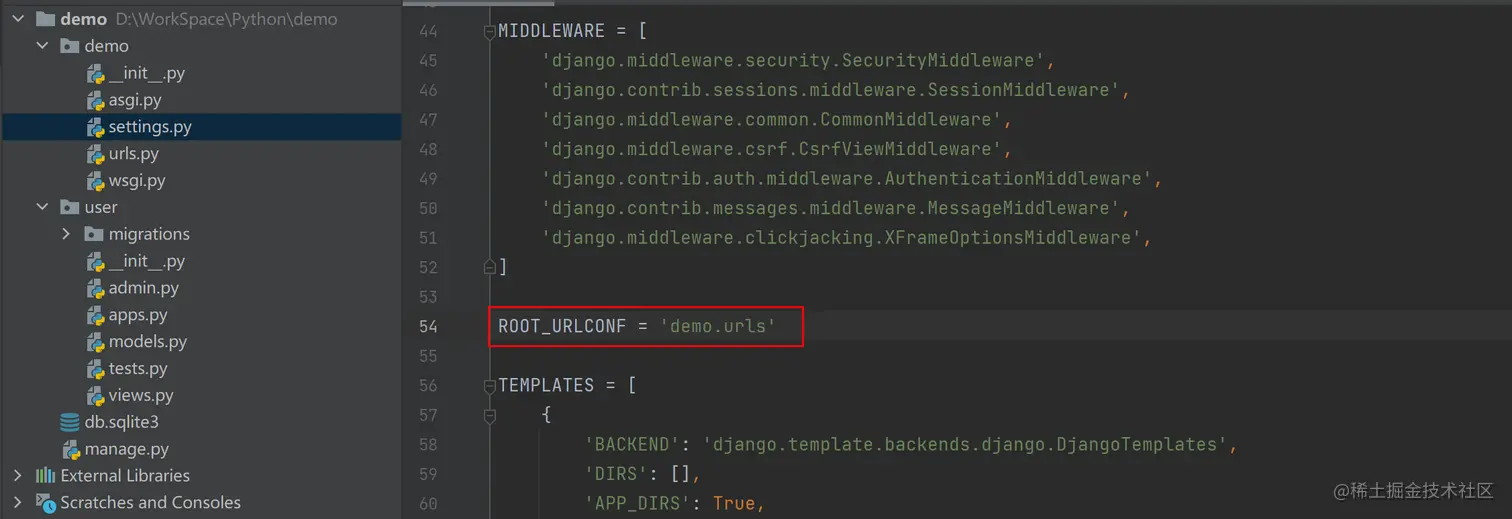The image size is (1512, 519).
Task: Click the 'demo.urls' string value
Action: click(x=718, y=326)
